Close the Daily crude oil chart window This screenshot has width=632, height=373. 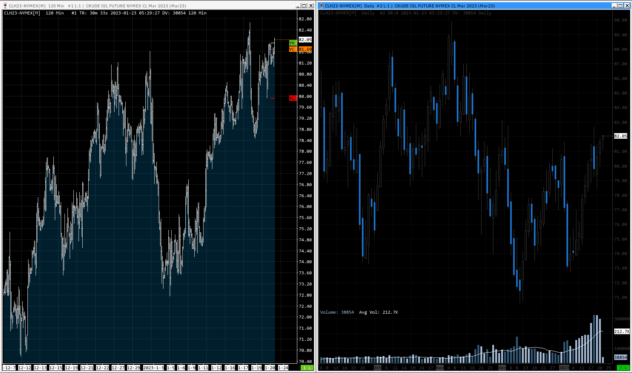pyautogui.click(x=626, y=6)
